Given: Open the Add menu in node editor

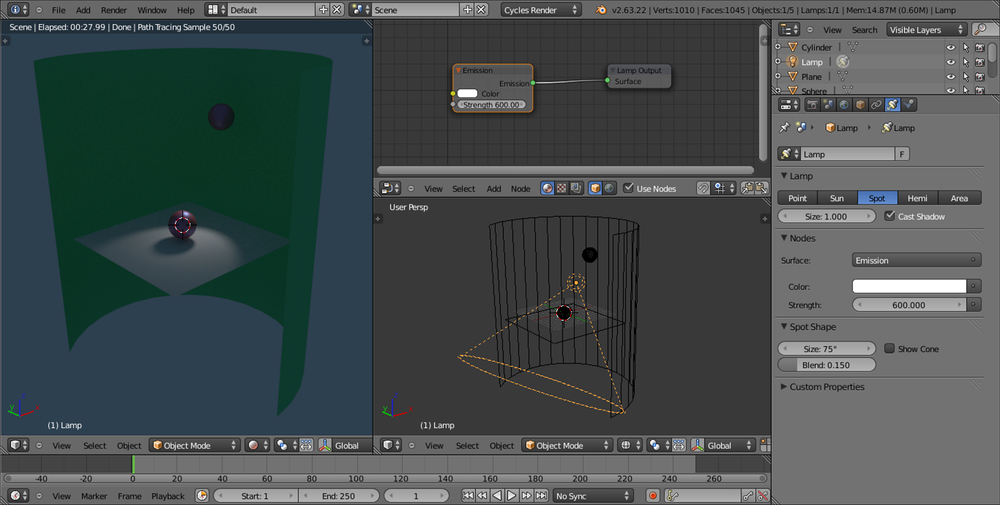Looking at the screenshot, I should coord(494,188).
